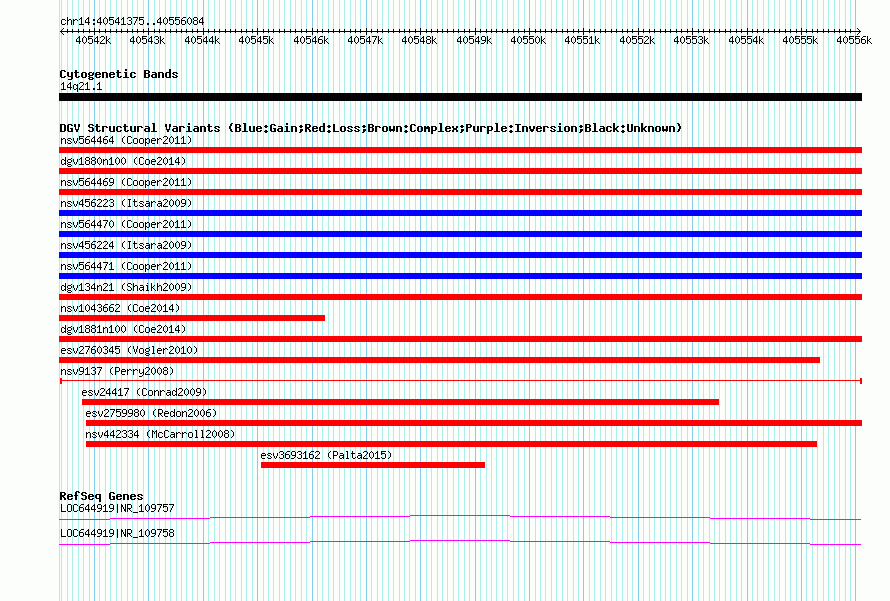Click the red bar under nsv564464
This screenshot has height=601, width=890.
click(460, 150)
